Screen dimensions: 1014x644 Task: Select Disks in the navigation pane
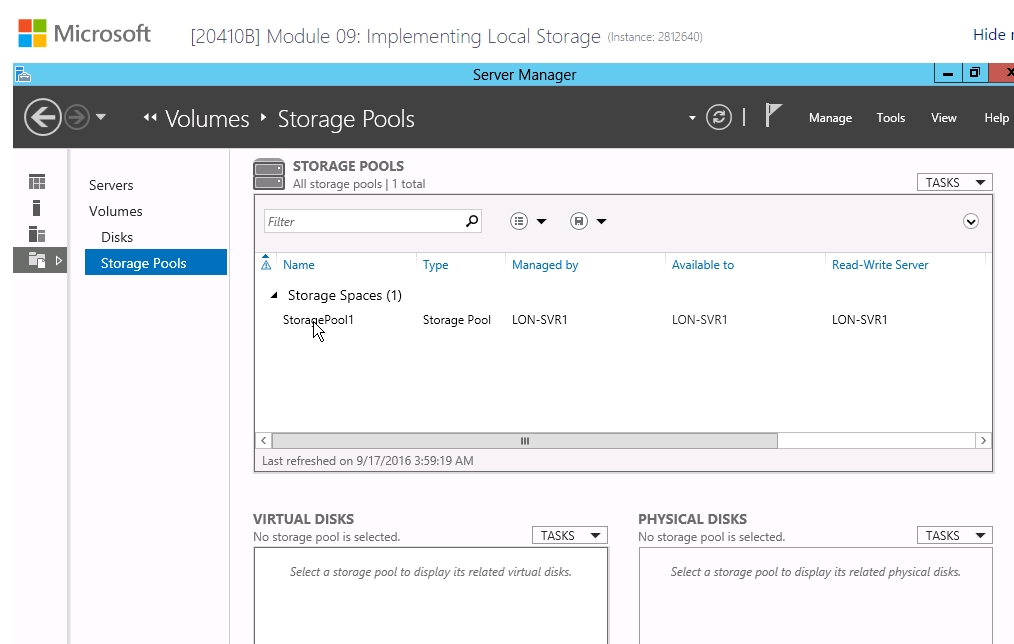(117, 237)
